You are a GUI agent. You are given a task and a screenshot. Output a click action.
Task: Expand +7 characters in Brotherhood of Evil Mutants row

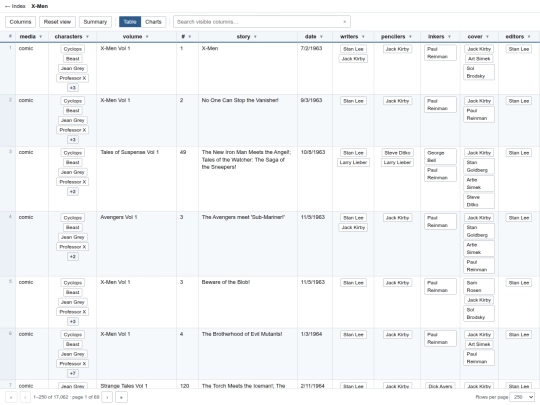point(73,373)
